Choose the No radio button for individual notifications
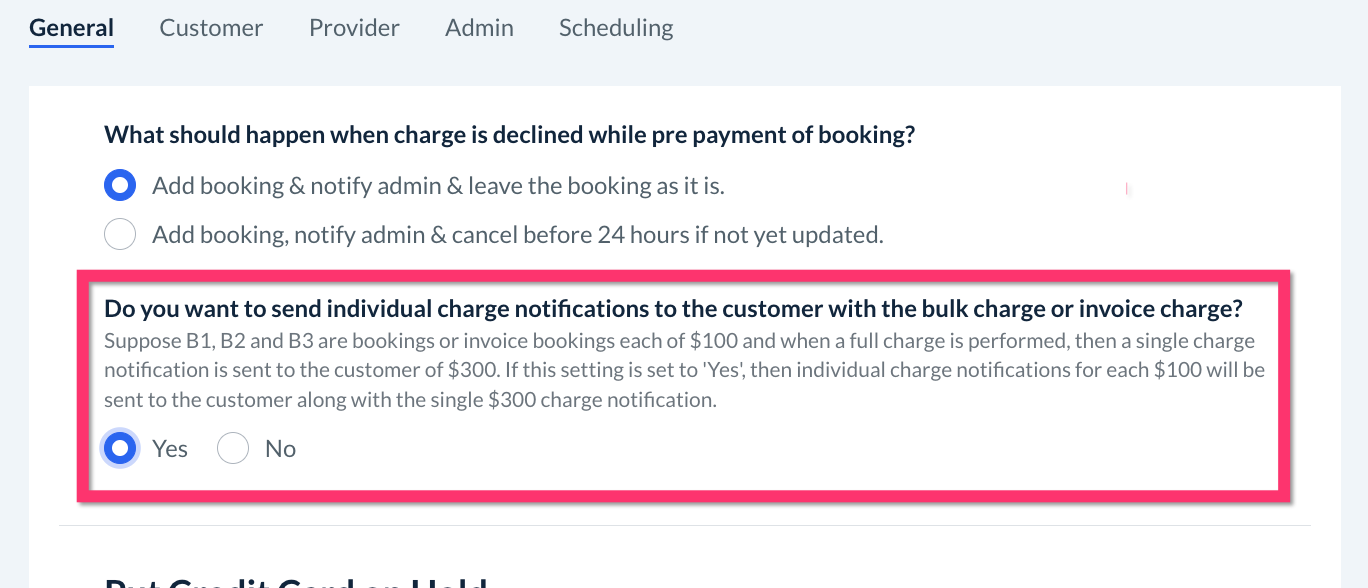This screenshot has width=1368, height=588. pos(233,449)
